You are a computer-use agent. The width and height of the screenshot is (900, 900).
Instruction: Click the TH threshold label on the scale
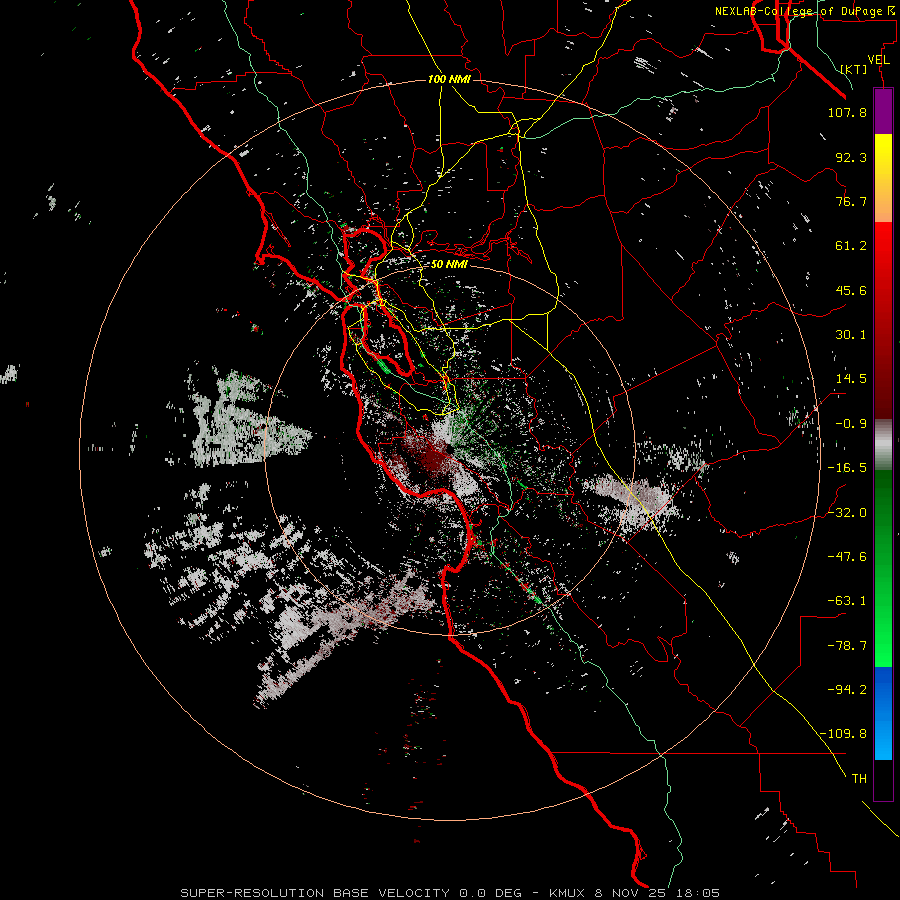859,778
